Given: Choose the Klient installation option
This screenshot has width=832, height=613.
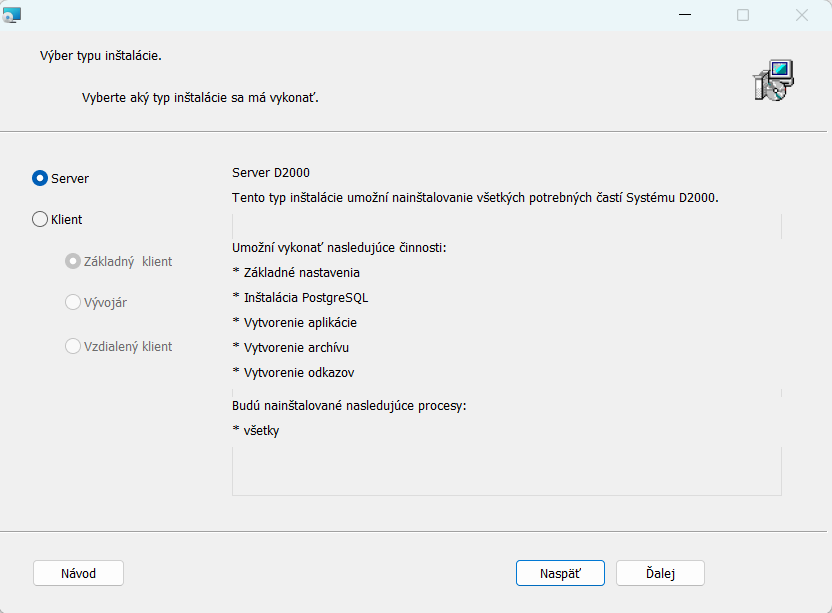Looking at the screenshot, I should point(40,219).
